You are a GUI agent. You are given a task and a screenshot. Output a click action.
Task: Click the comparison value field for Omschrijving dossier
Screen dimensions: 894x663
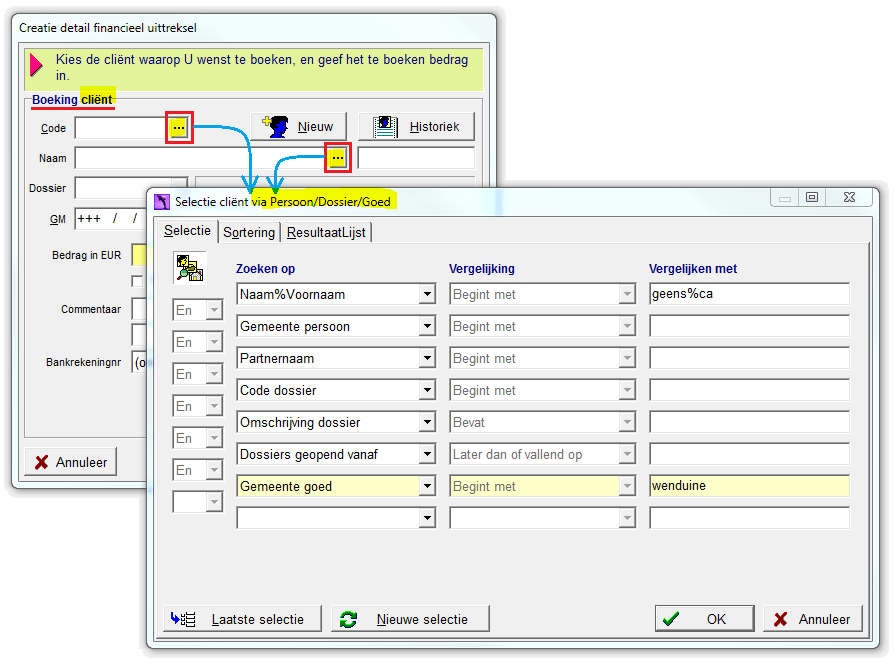pos(749,422)
